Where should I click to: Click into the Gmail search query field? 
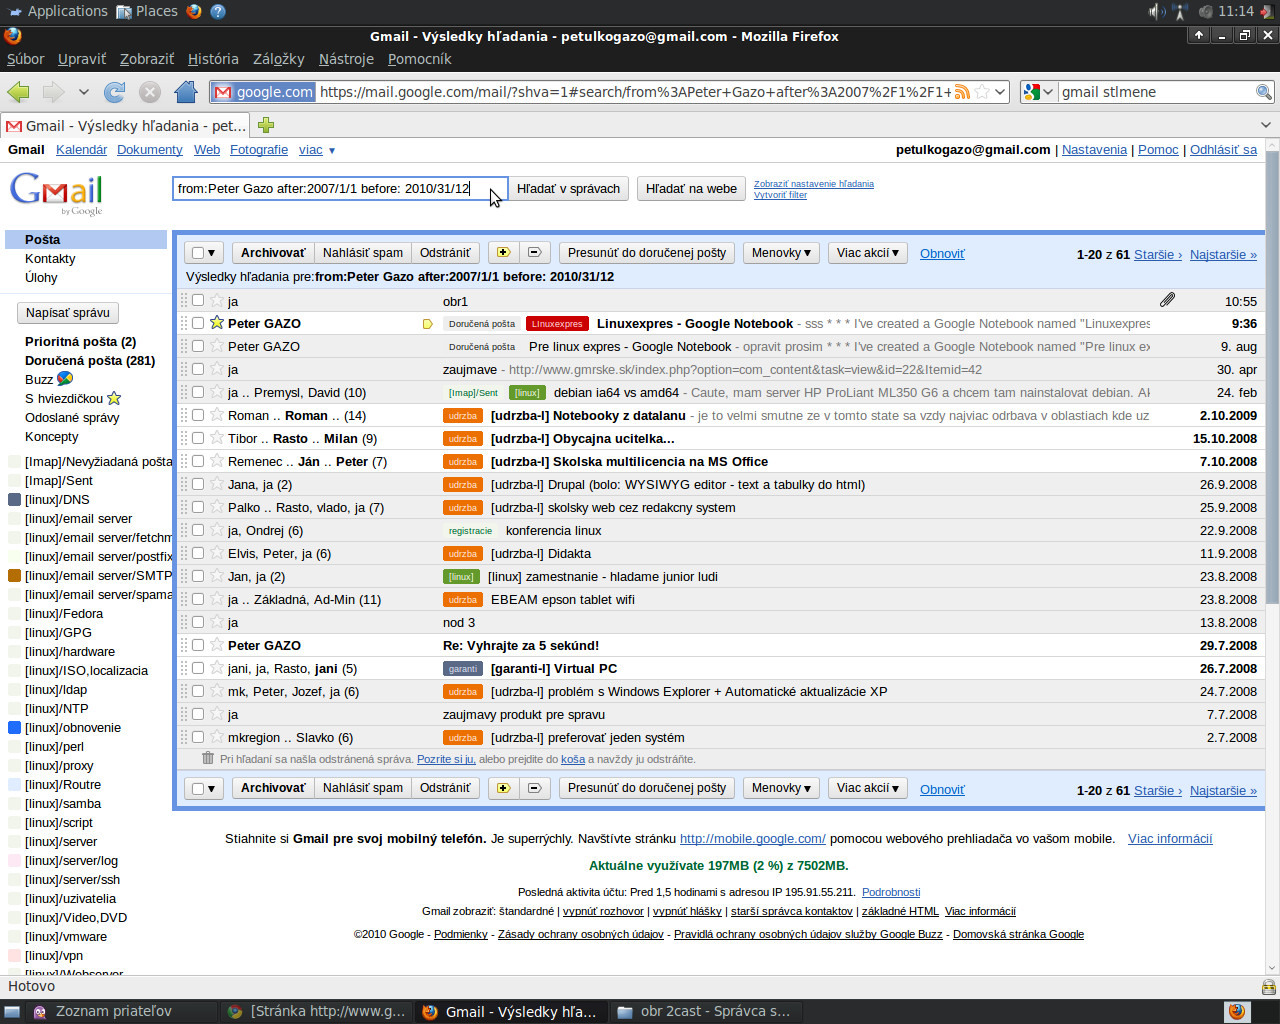tap(340, 188)
